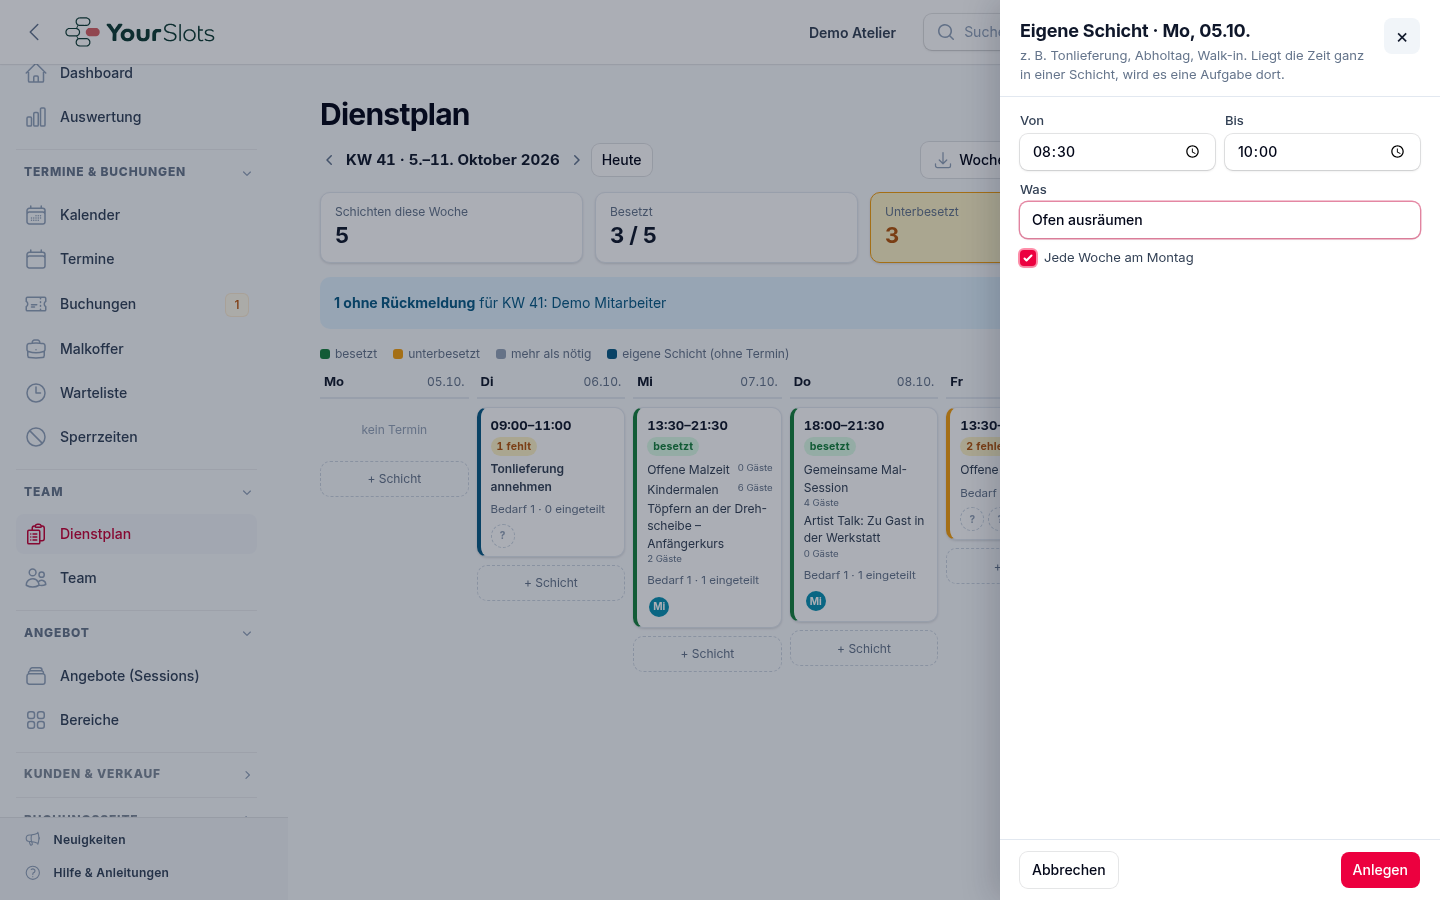Open the time picker clock in the Von field
1440x900 pixels.
coord(1192,152)
